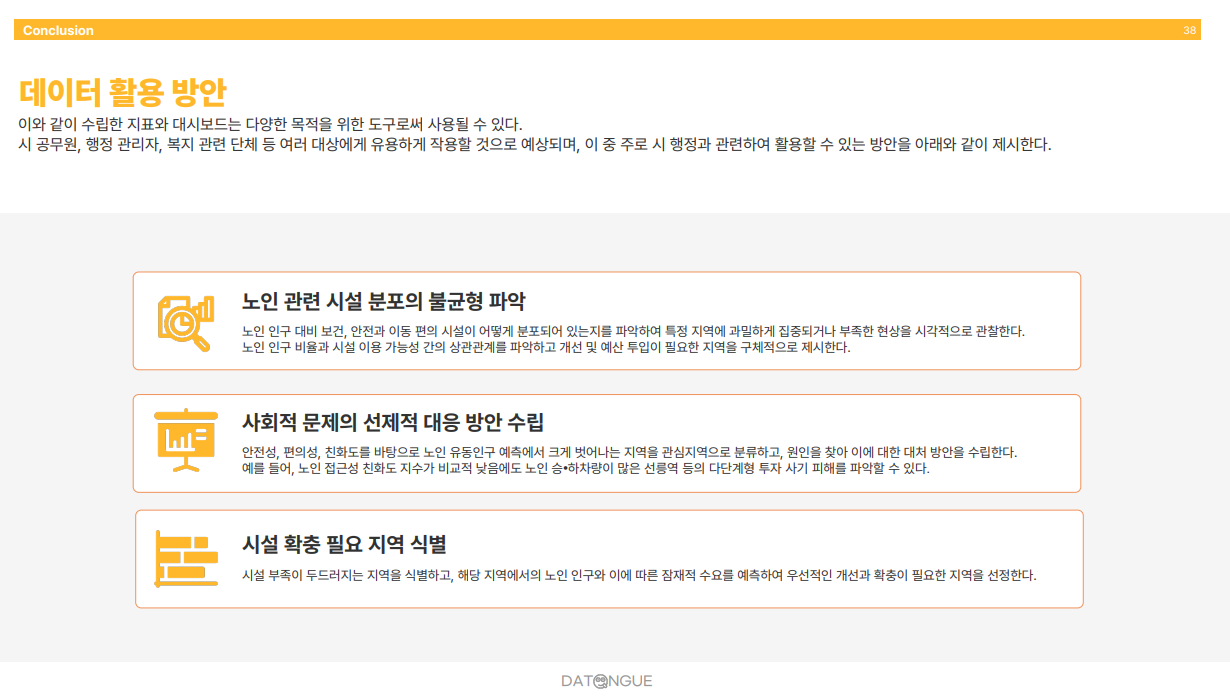Click the Conclusion section label in the header bar
The height and width of the screenshot is (697, 1230).
(x=58, y=30)
